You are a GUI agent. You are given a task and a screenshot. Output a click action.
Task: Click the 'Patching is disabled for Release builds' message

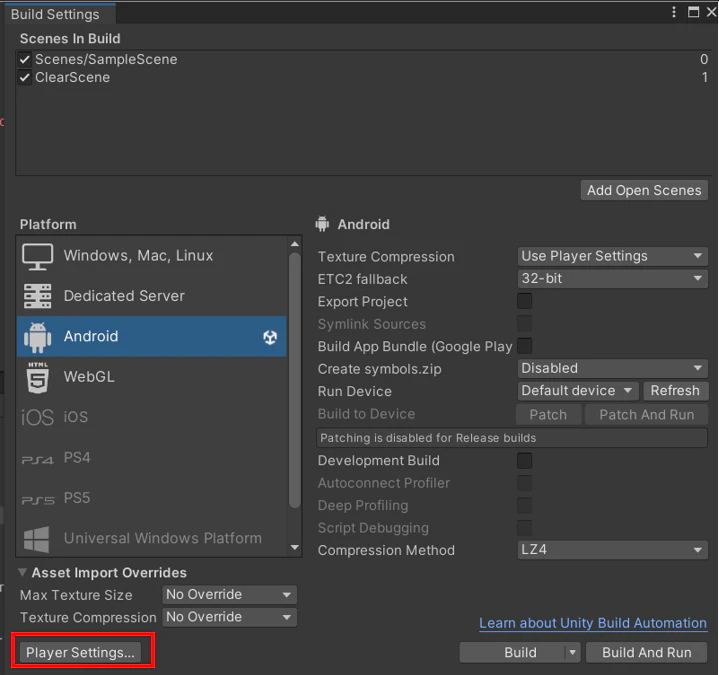512,438
